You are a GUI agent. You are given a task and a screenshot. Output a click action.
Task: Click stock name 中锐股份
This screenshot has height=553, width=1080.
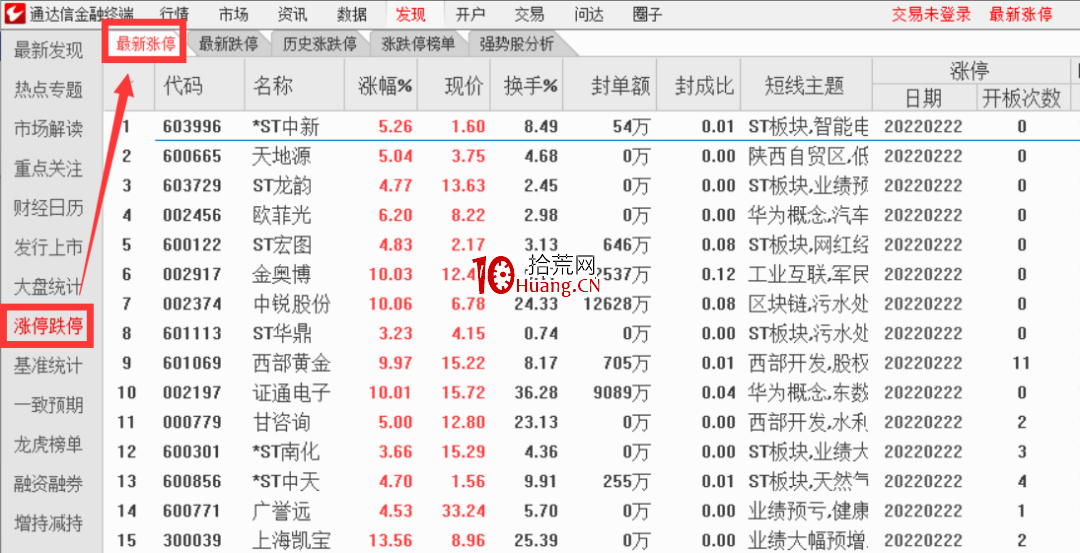[291, 304]
